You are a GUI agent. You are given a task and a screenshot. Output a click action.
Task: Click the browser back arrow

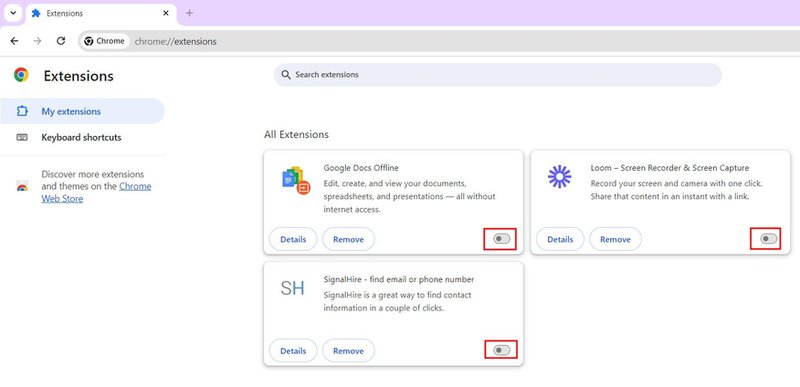pos(14,41)
